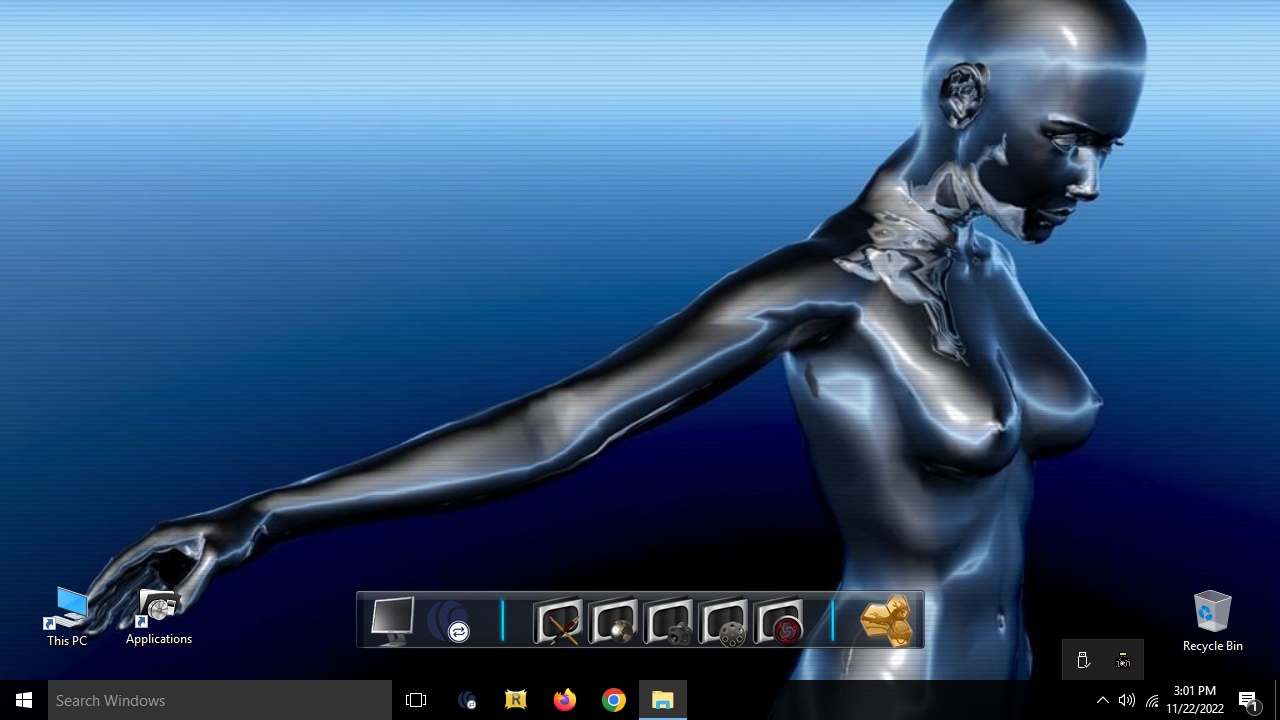1280x720 pixels.
Task: Click the Search Windows box
Action: click(220, 700)
